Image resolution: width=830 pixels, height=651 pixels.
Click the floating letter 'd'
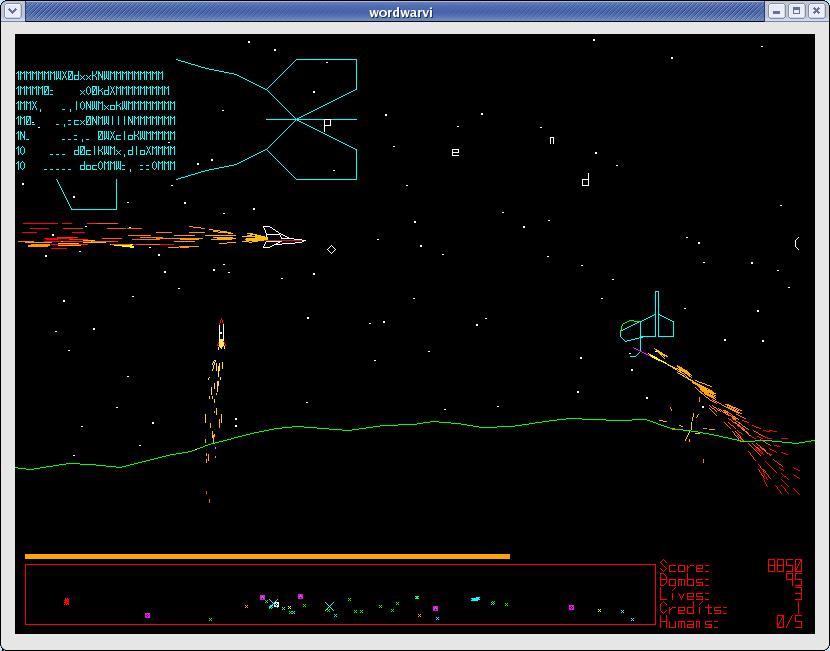tap(585, 181)
